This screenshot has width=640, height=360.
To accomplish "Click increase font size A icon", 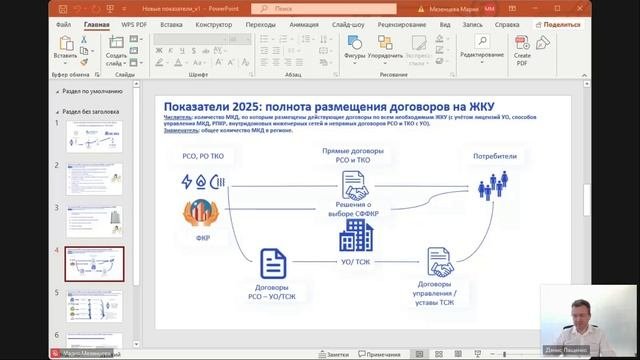I will [219, 62].
